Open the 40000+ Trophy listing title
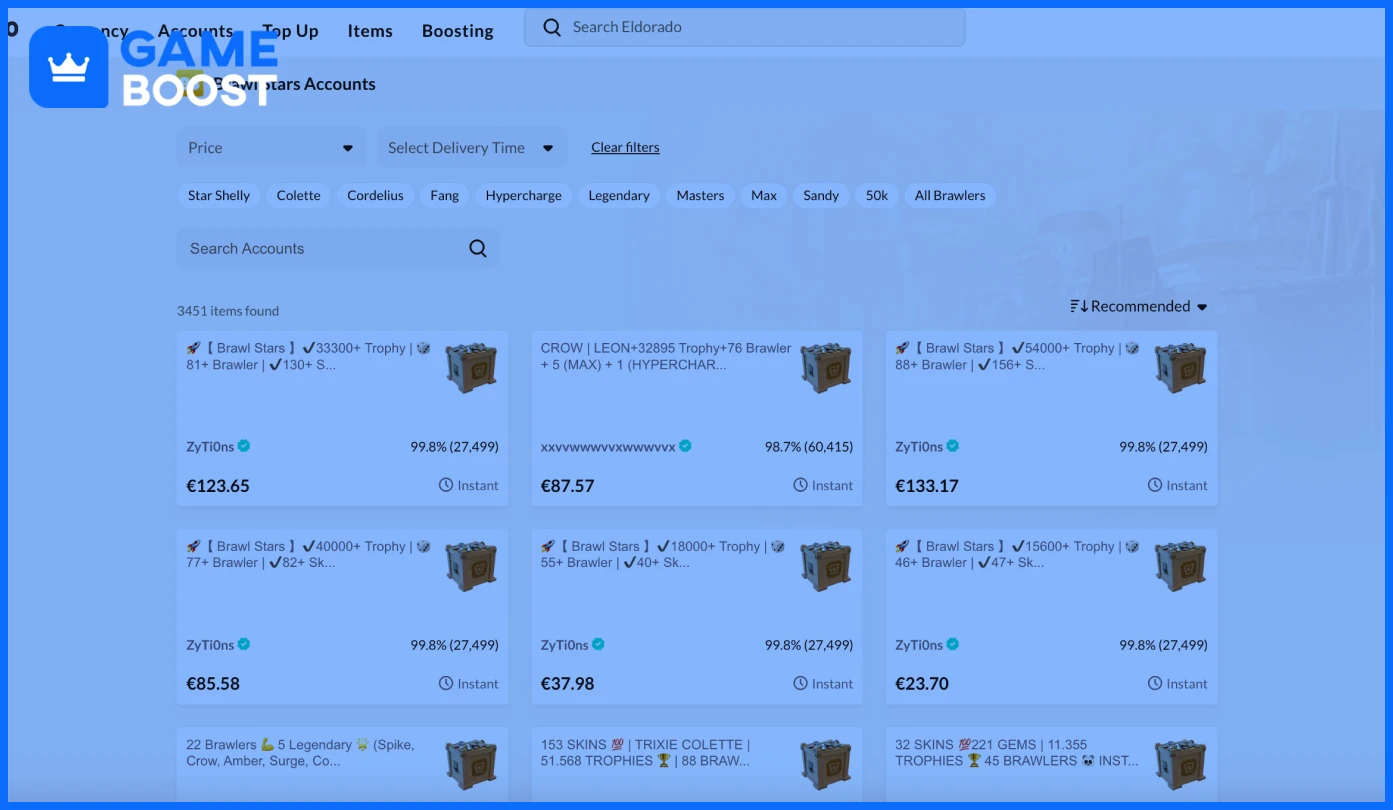Screen dimensions: 1393x810 (309, 554)
